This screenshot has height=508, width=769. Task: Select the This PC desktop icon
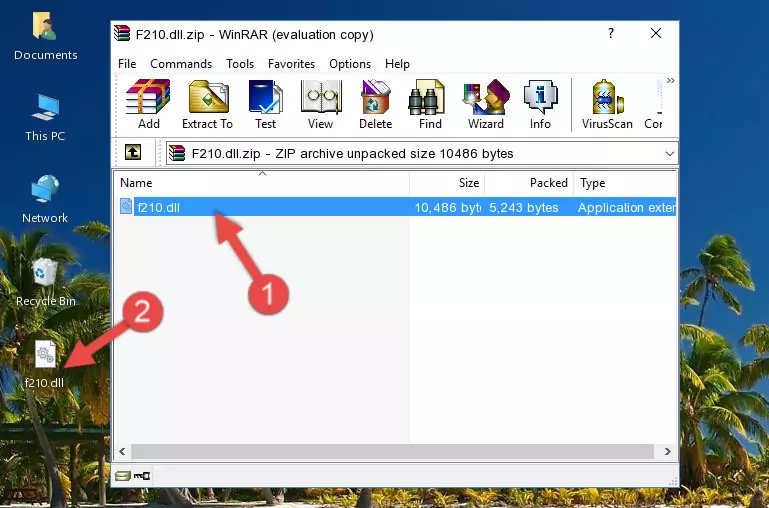coord(45,118)
